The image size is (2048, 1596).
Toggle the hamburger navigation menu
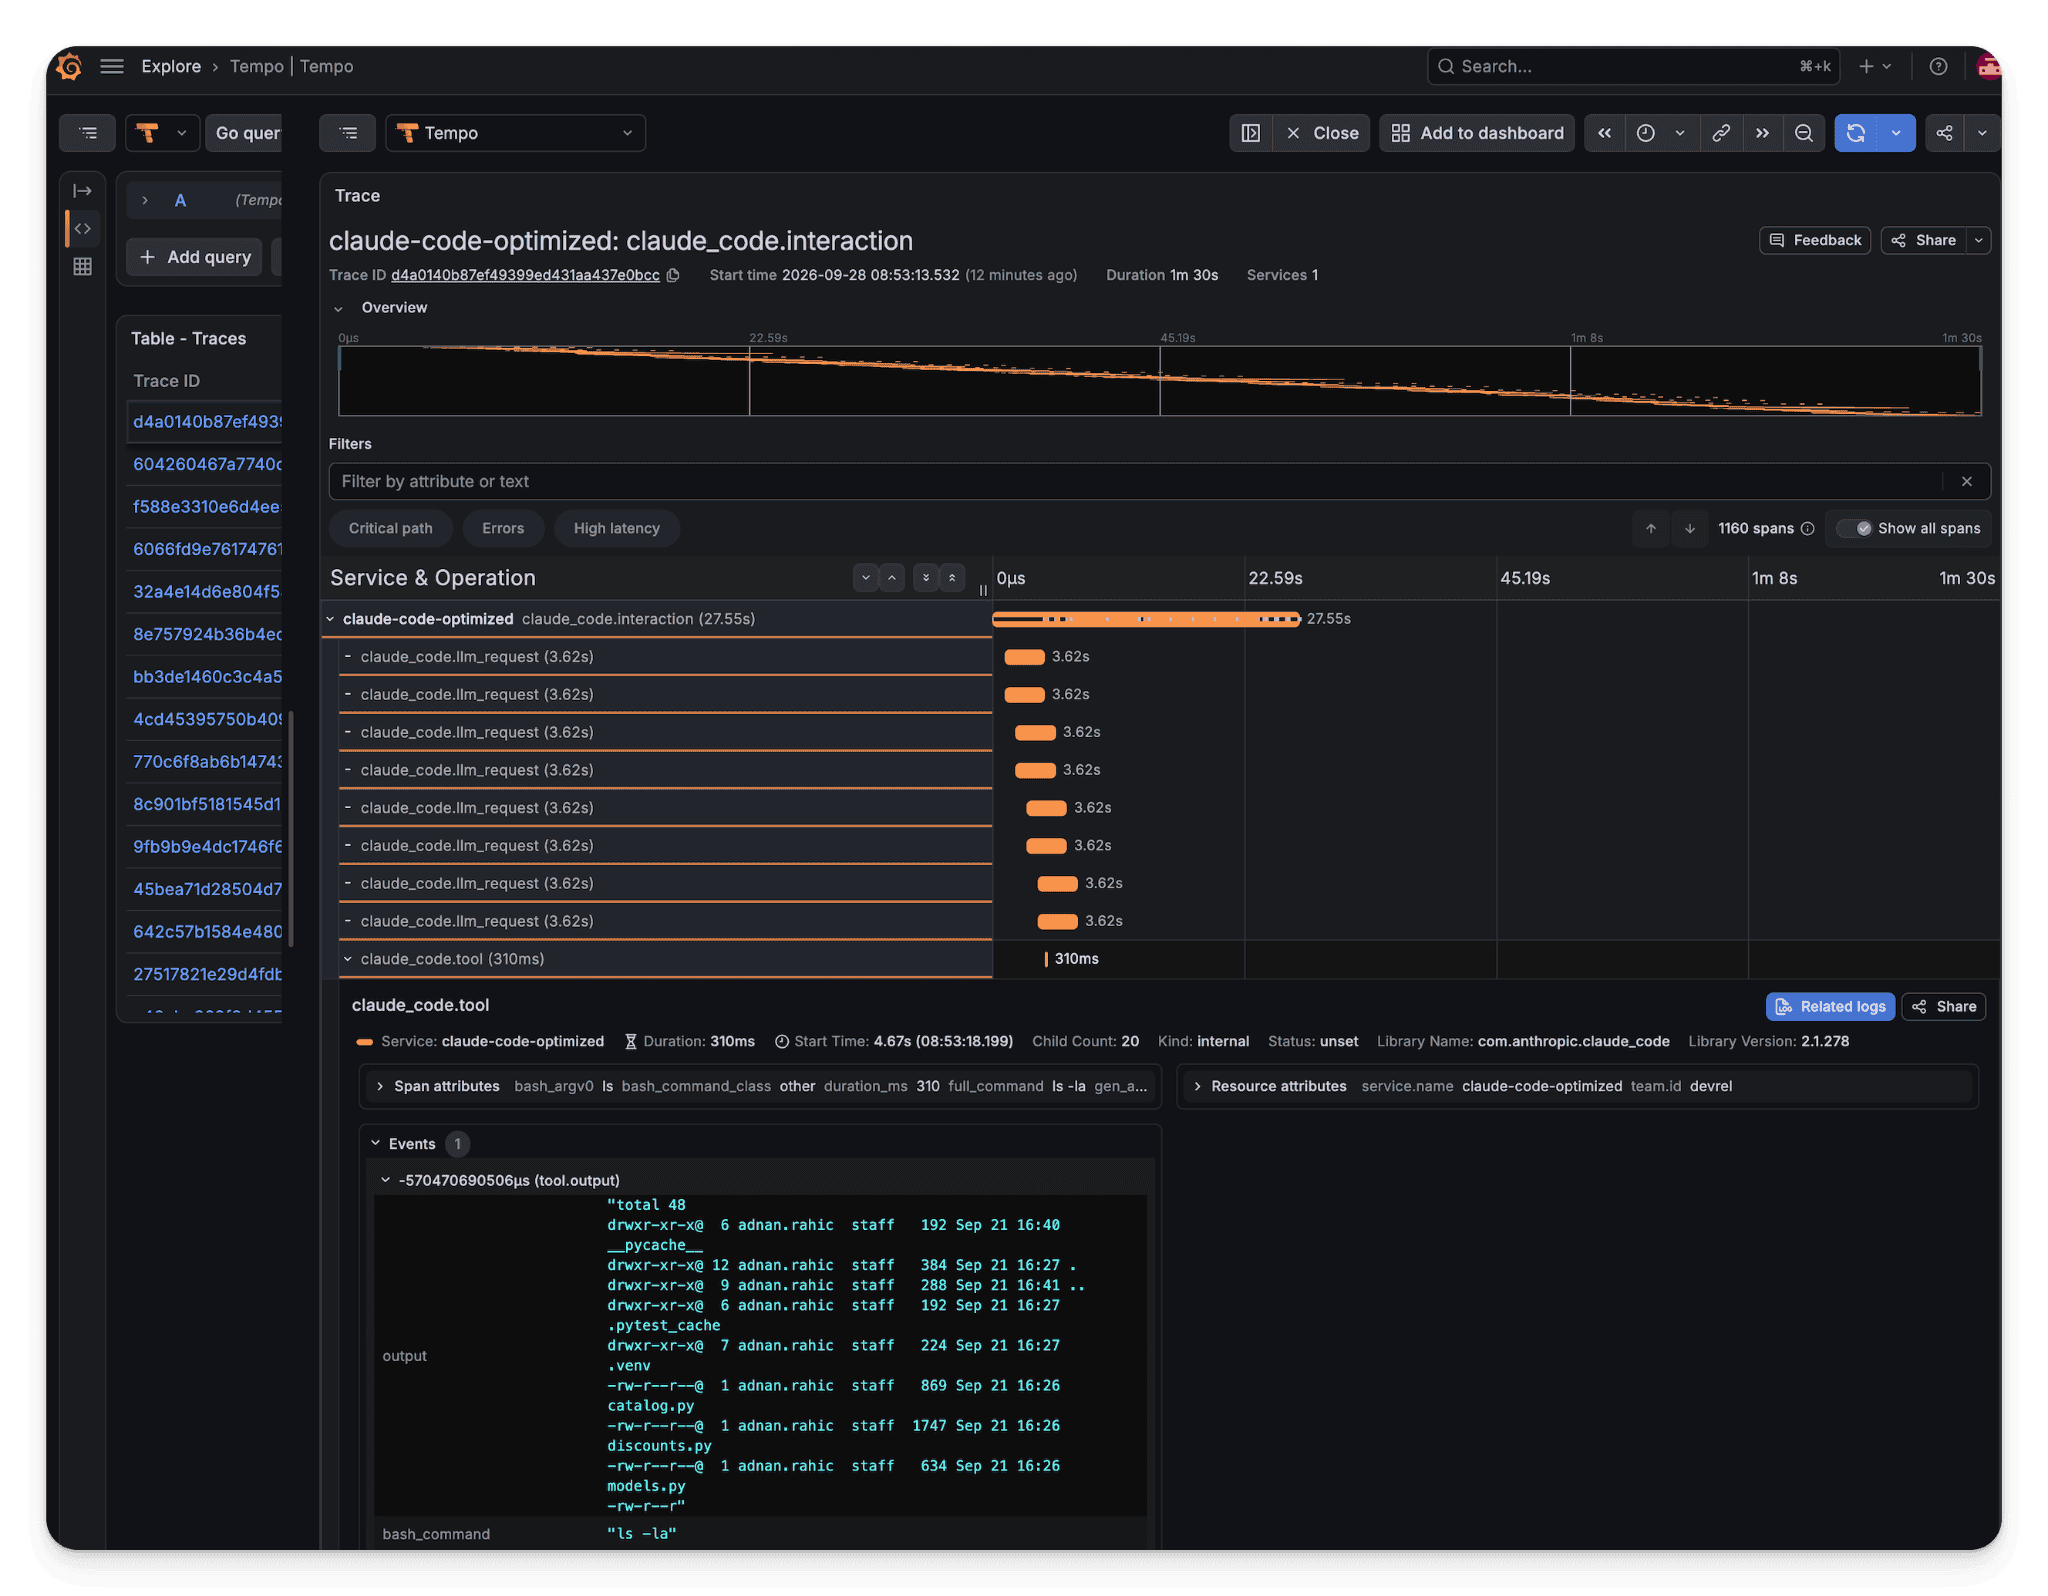click(x=112, y=66)
